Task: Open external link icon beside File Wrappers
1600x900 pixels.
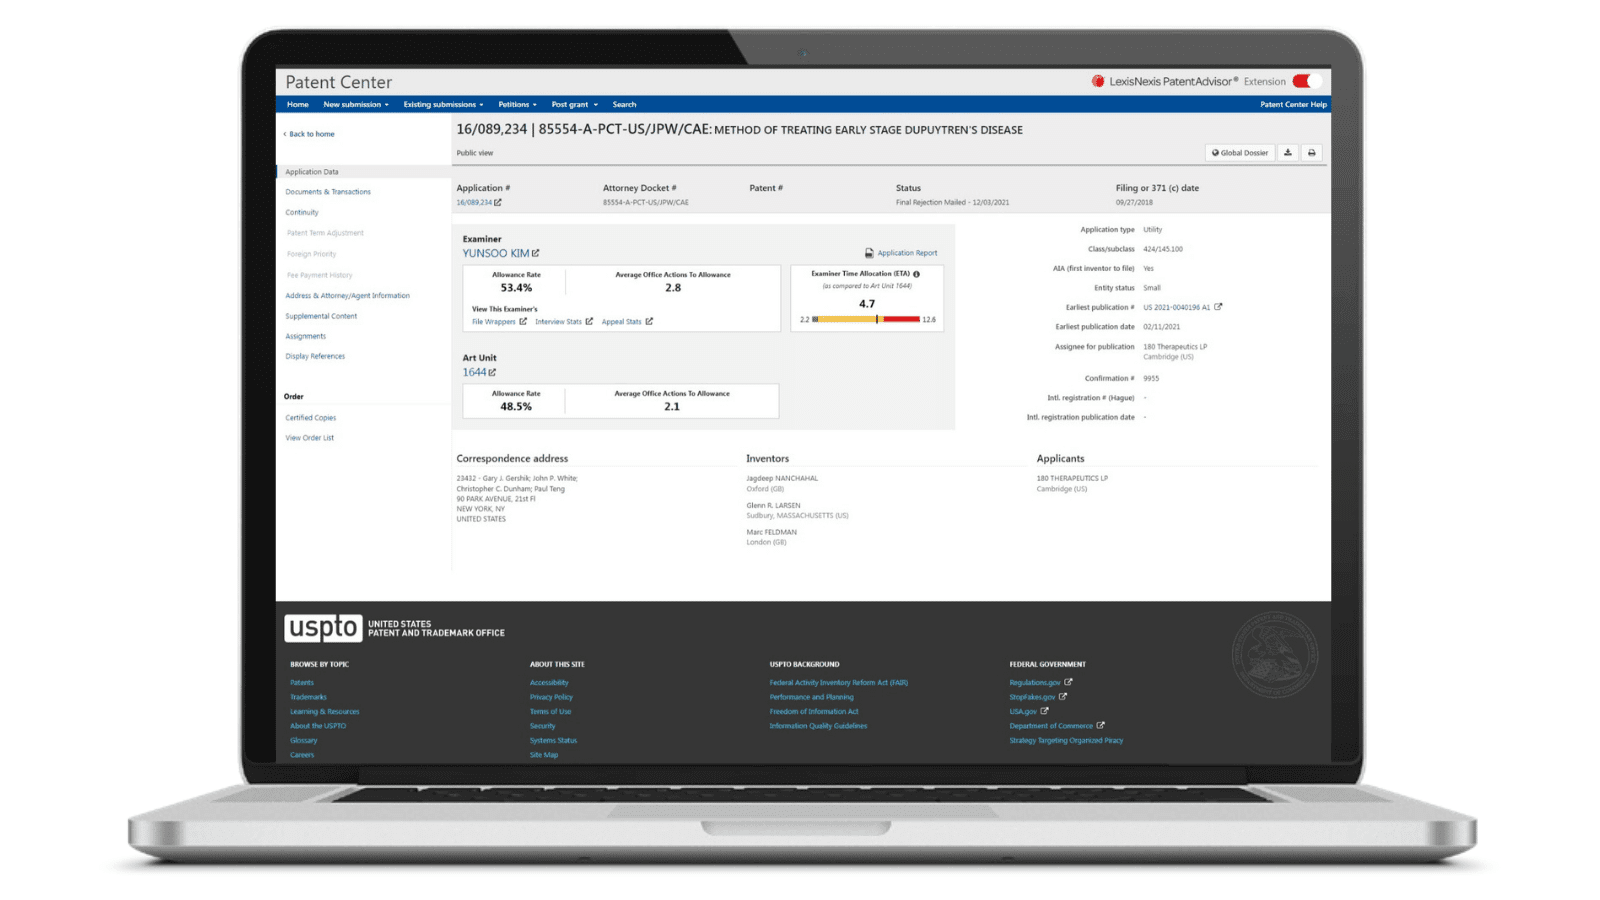Action: [523, 322]
